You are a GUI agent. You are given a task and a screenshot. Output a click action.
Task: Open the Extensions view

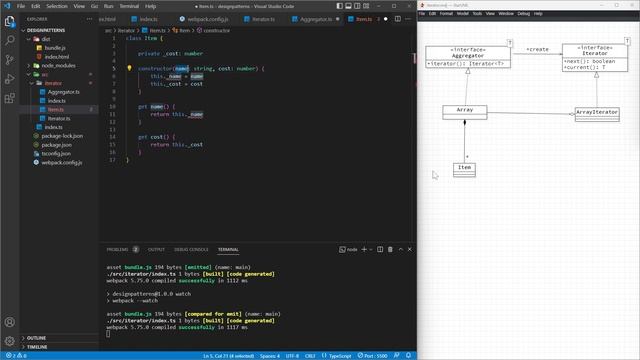pos(9,98)
